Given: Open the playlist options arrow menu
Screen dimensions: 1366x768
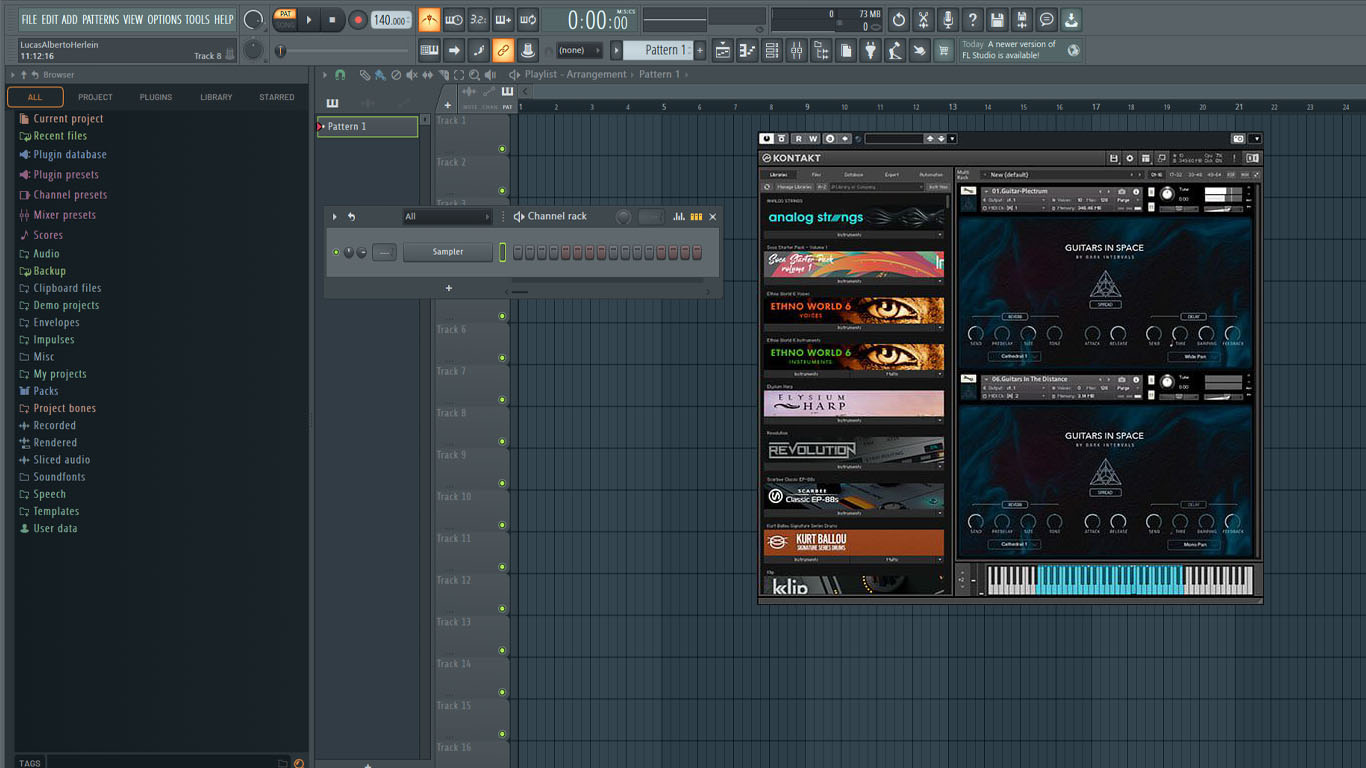Looking at the screenshot, I should (x=325, y=74).
